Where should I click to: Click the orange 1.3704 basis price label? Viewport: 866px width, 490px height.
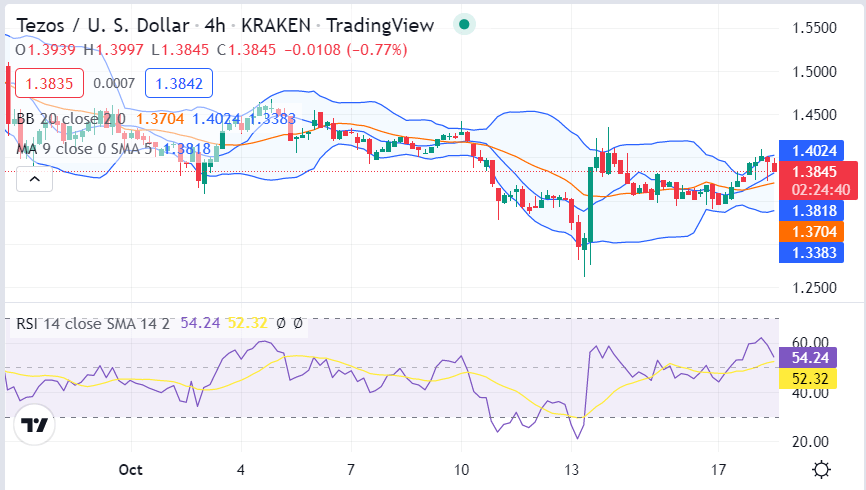(x=811, y=231)
